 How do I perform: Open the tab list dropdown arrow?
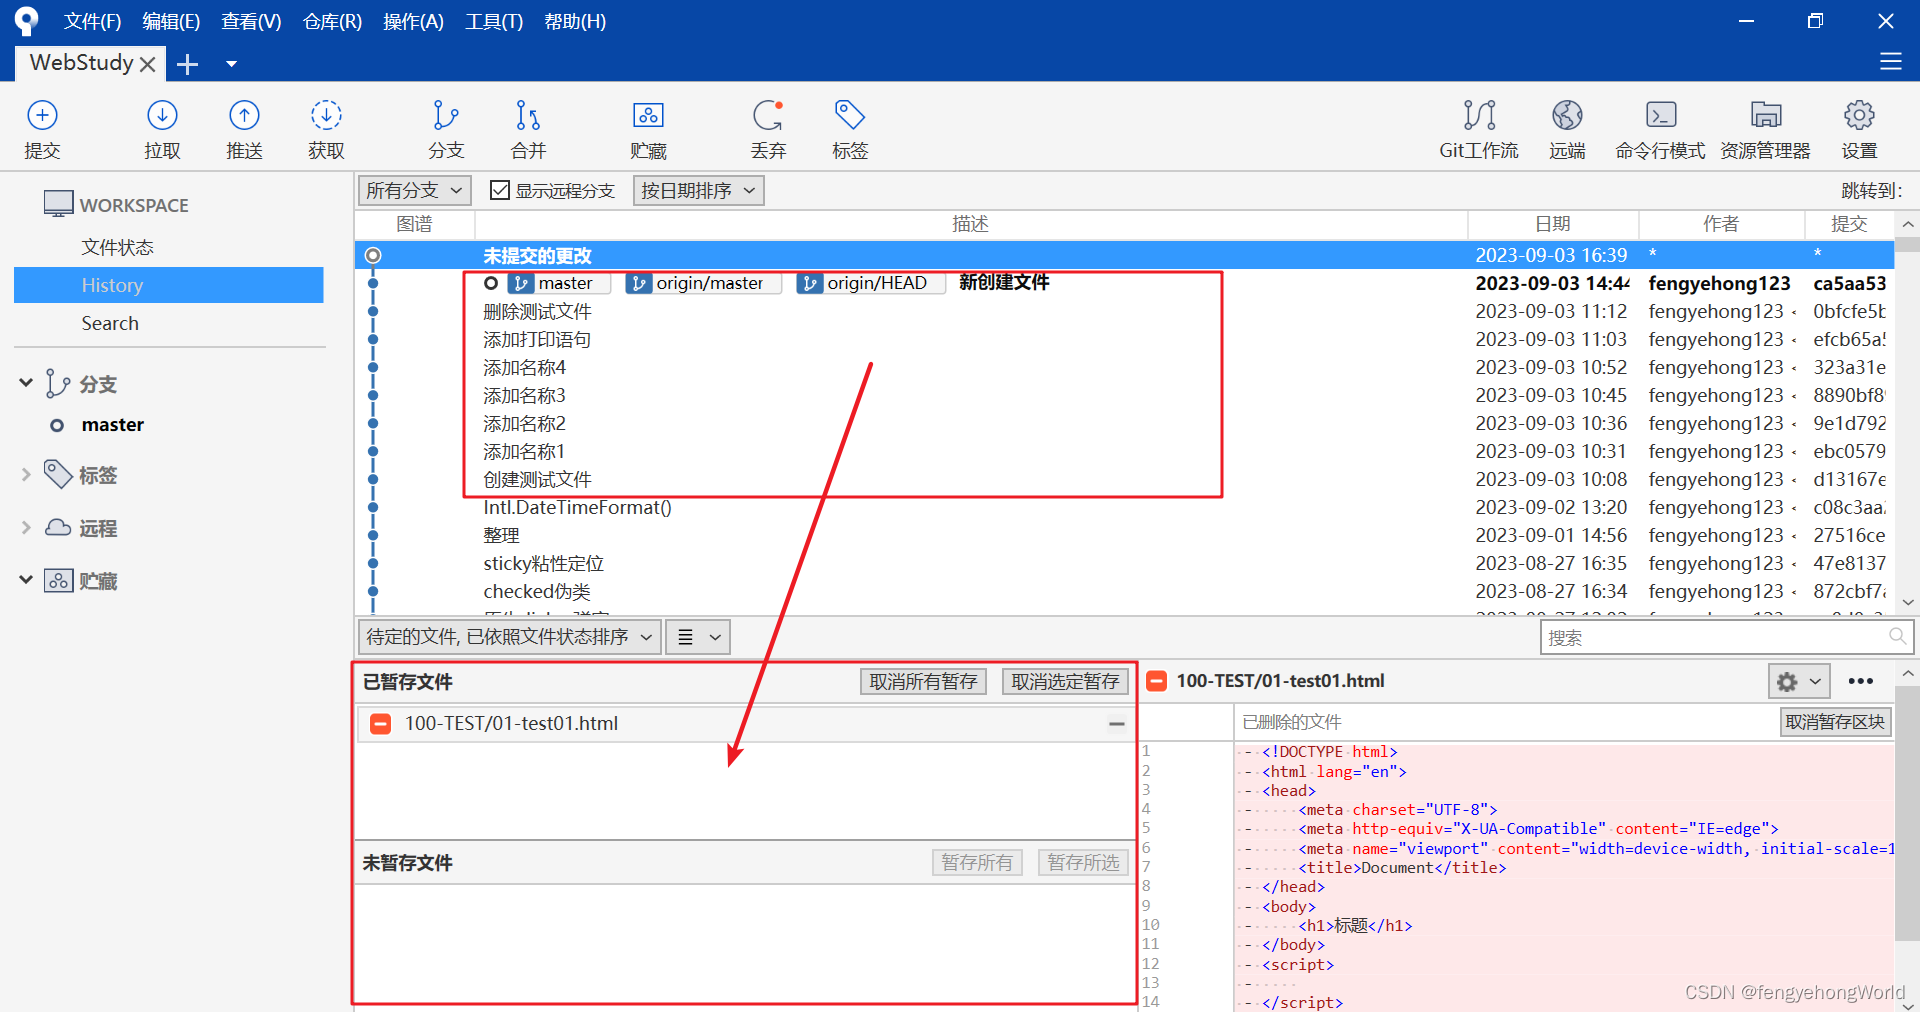(x=231, y=64)
